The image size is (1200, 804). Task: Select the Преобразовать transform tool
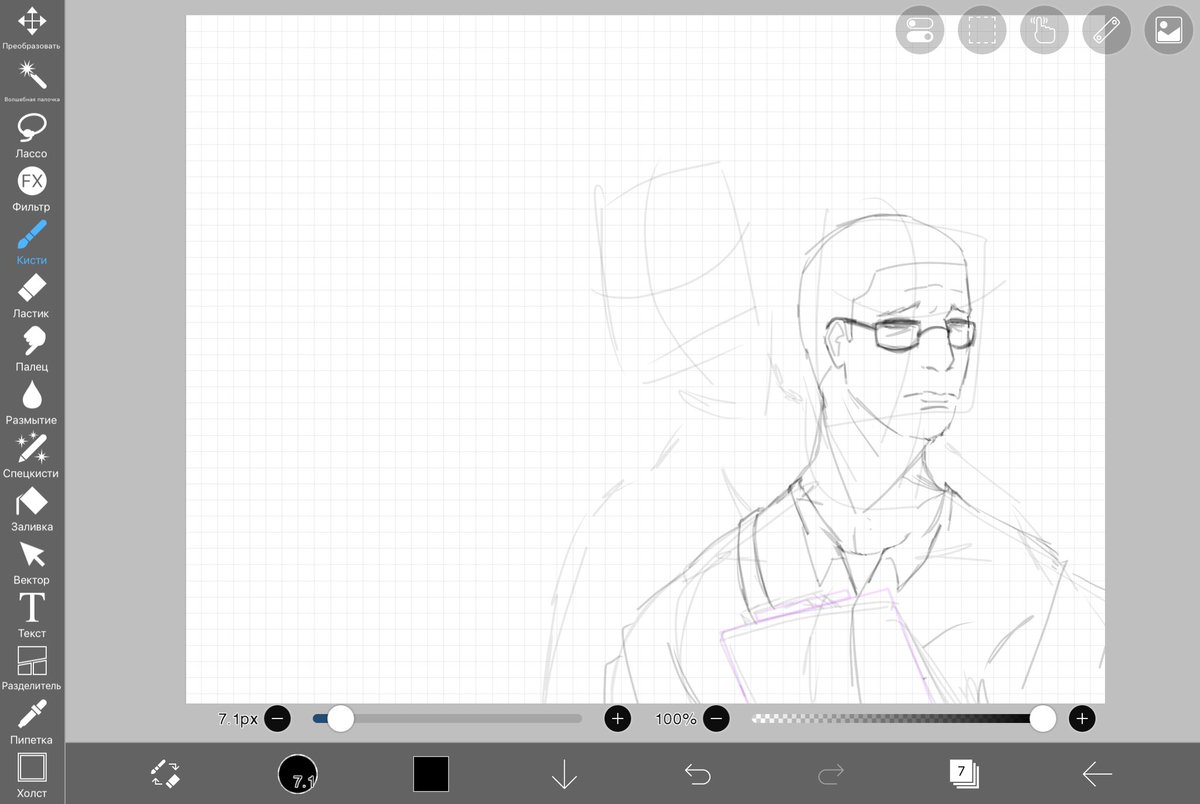coord(32,28)
